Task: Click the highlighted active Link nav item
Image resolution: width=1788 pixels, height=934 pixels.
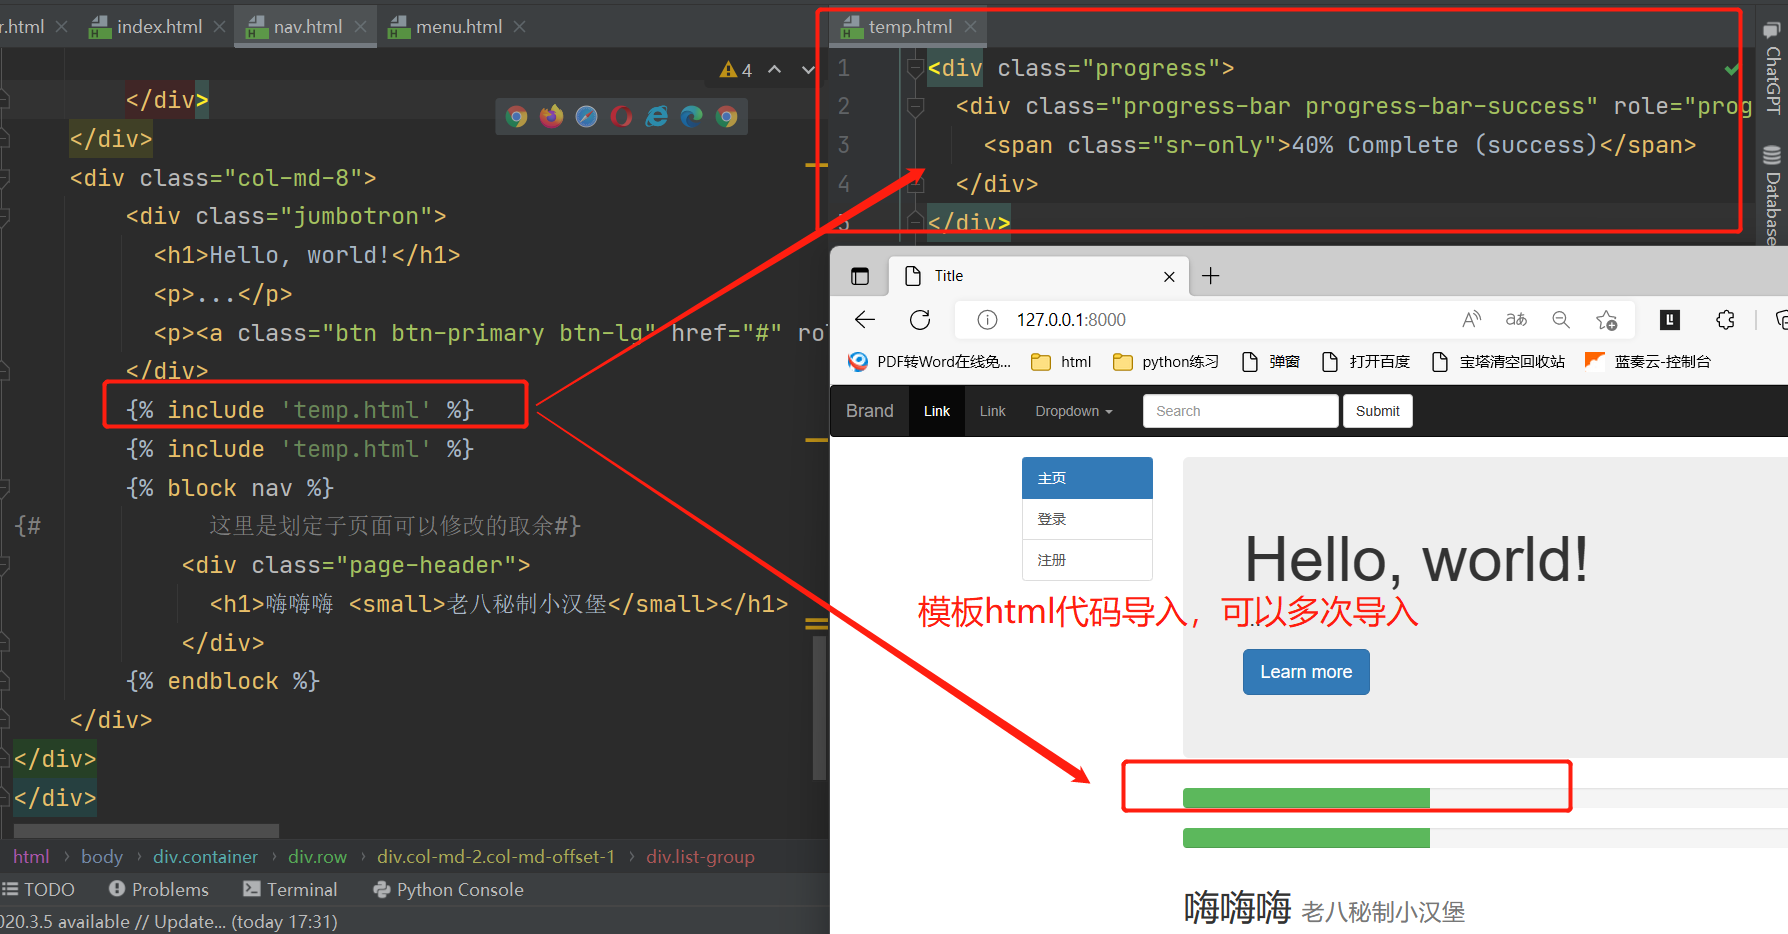Action: (937, 411)
